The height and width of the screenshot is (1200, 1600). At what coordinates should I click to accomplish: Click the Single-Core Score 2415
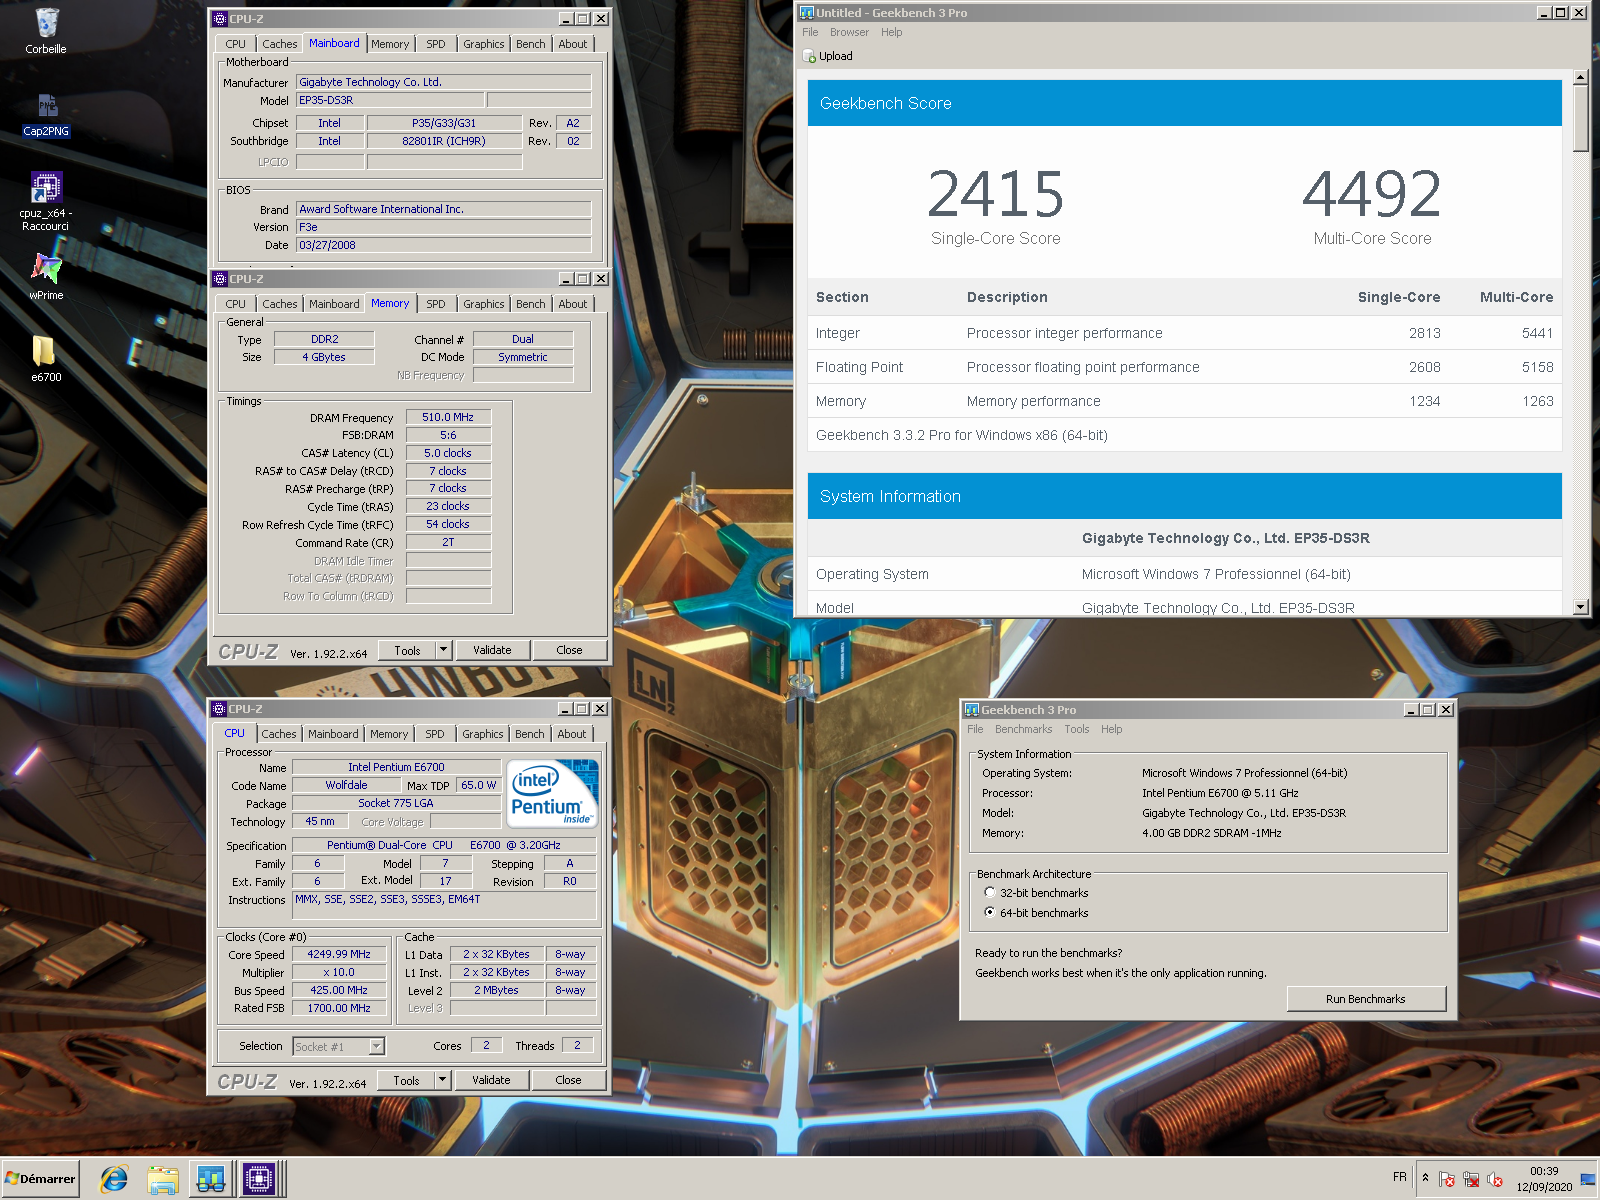[995, 194]
